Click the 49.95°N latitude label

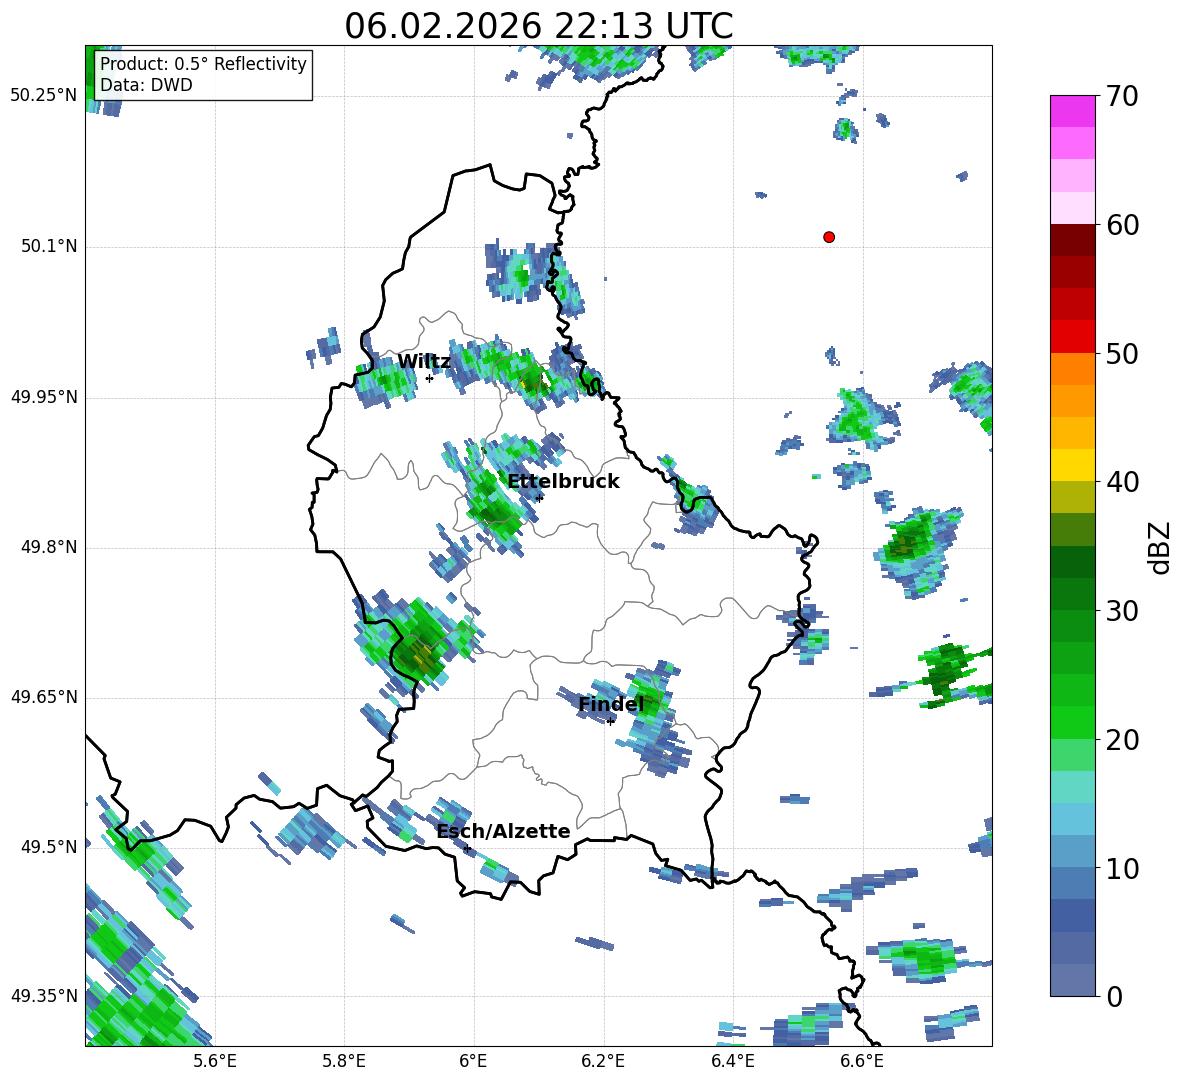(x=44, y=397)
